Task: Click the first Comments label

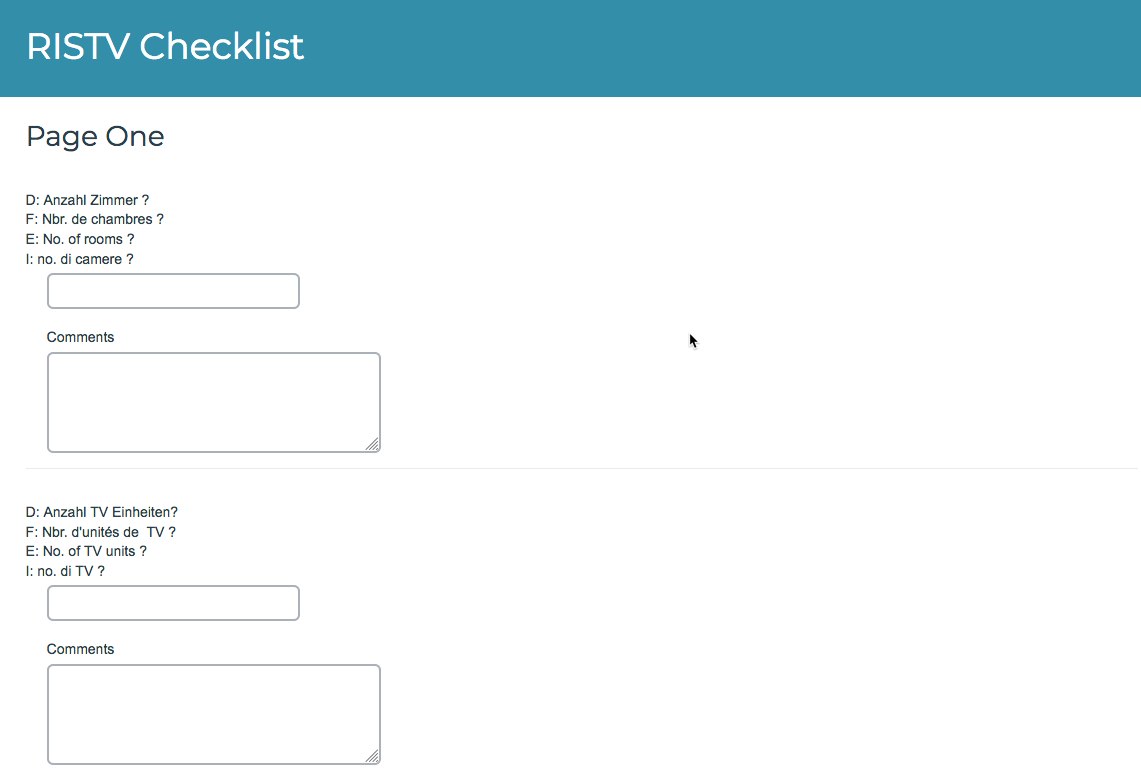Action: pos(80,337)
